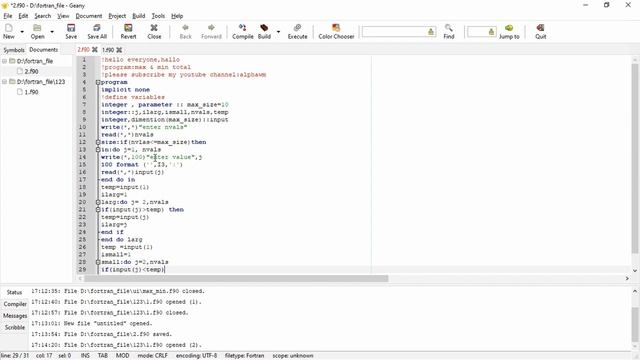
Task: Click the Jump to icon
Action: 509,31
